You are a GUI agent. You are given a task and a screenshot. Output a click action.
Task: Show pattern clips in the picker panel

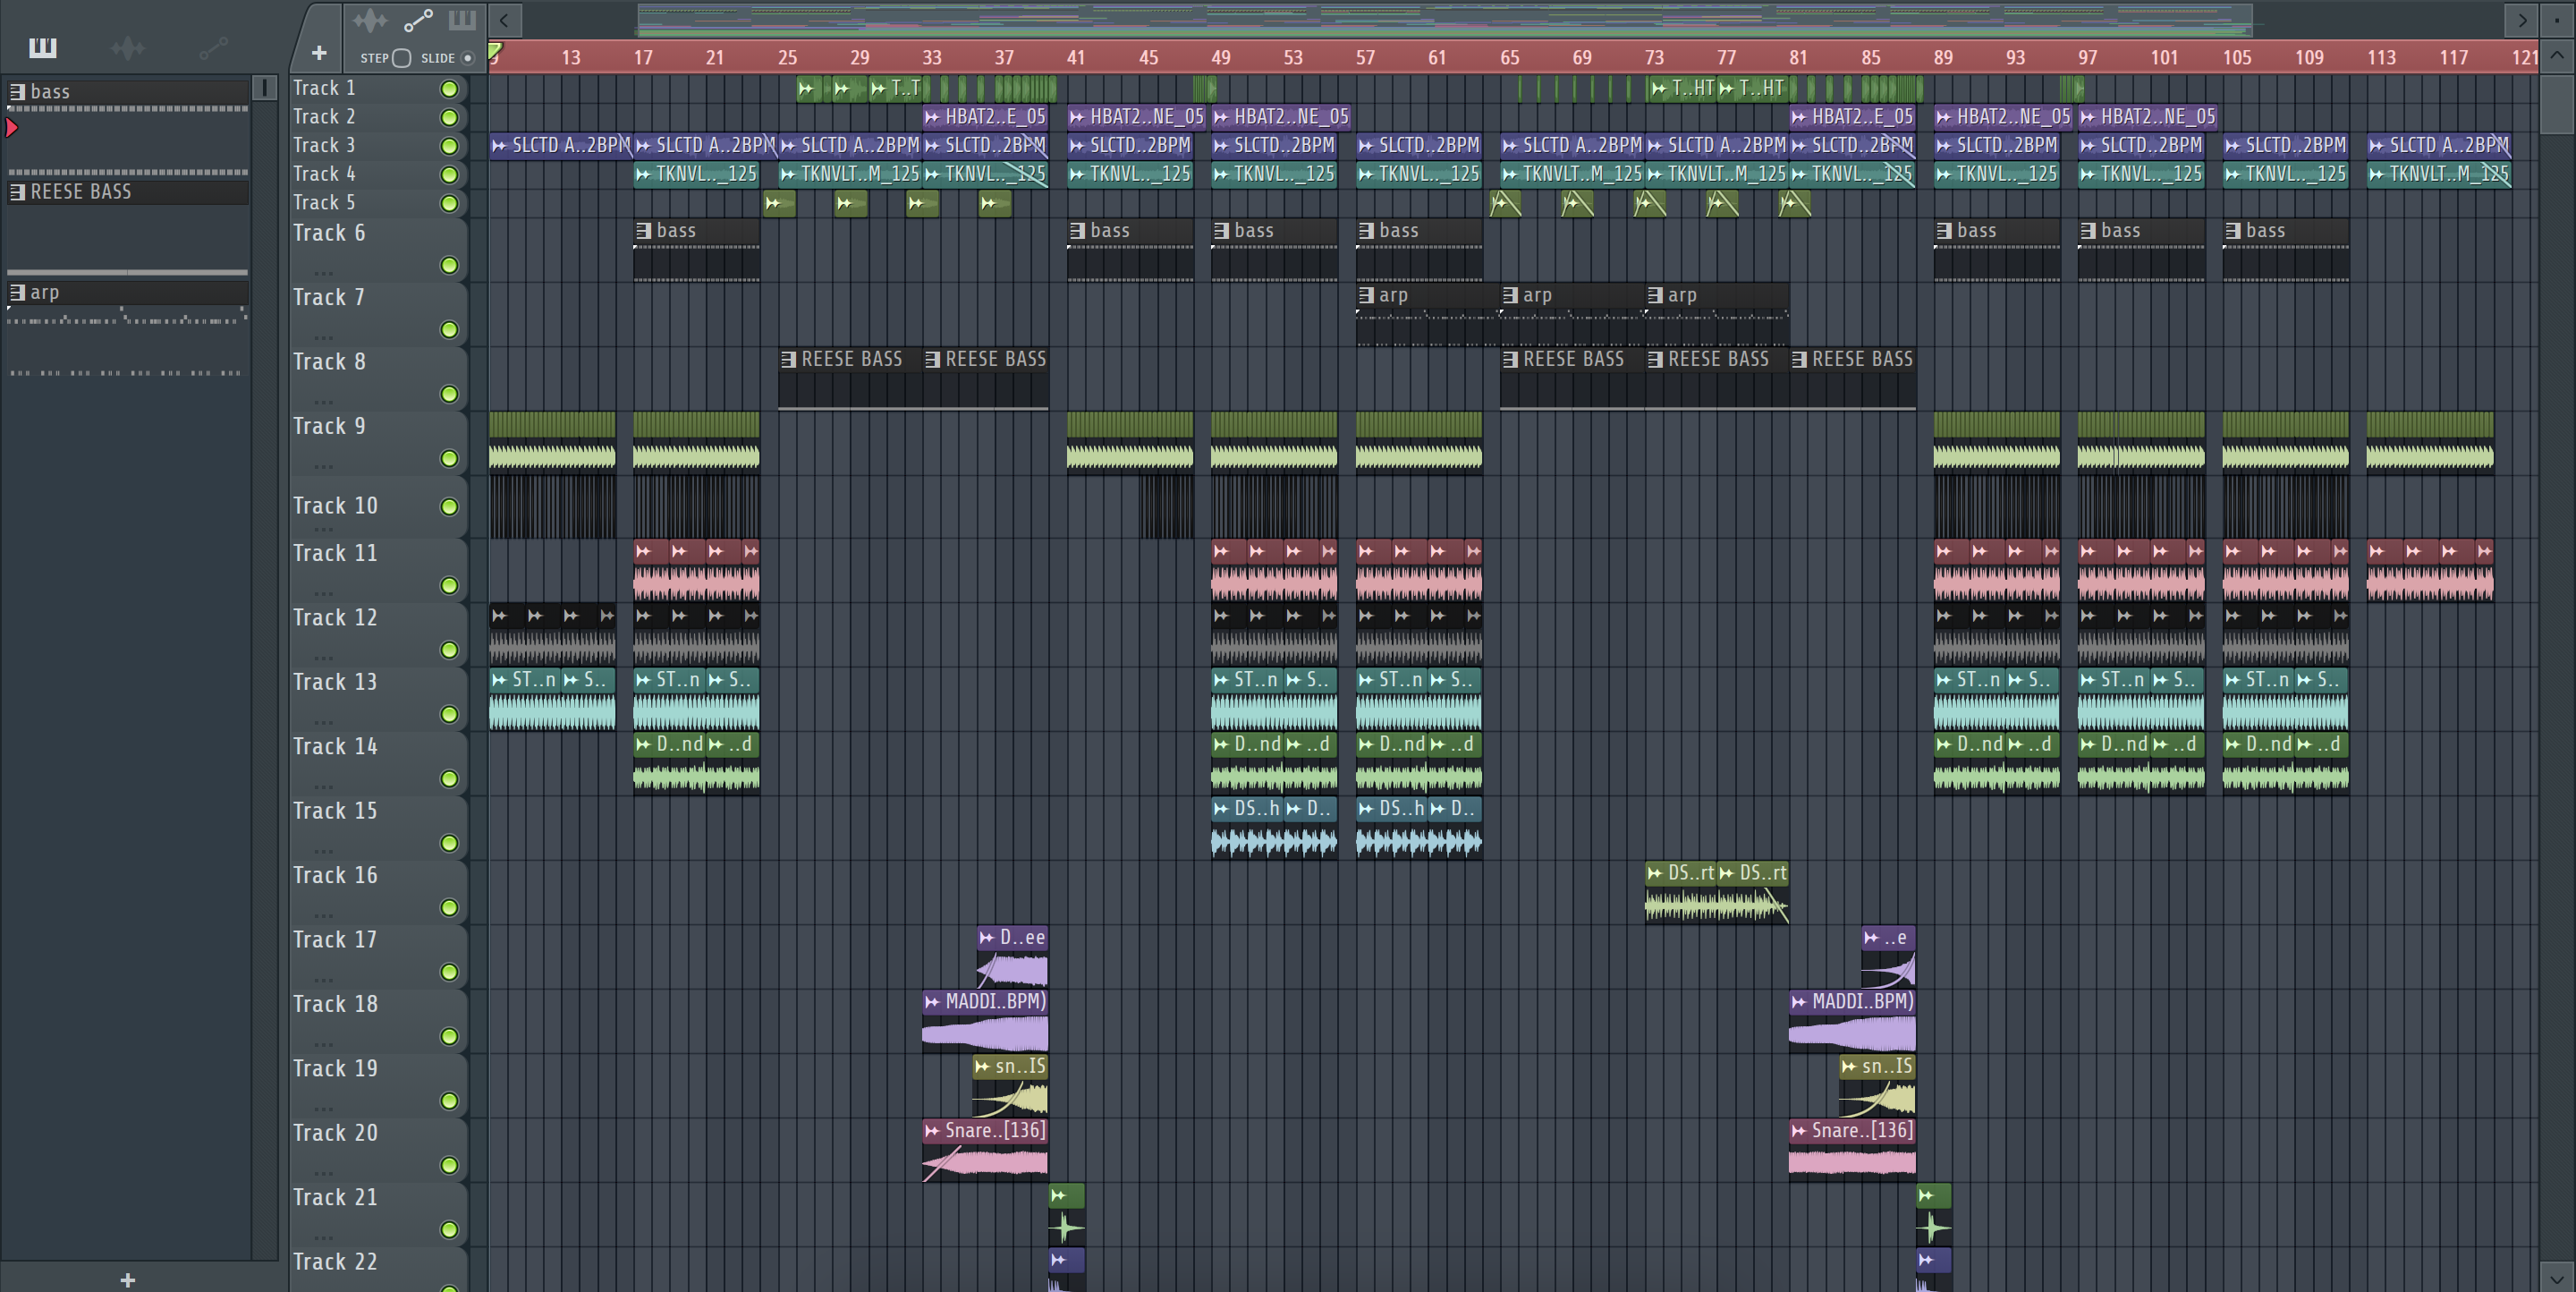(x=43, y=47)
